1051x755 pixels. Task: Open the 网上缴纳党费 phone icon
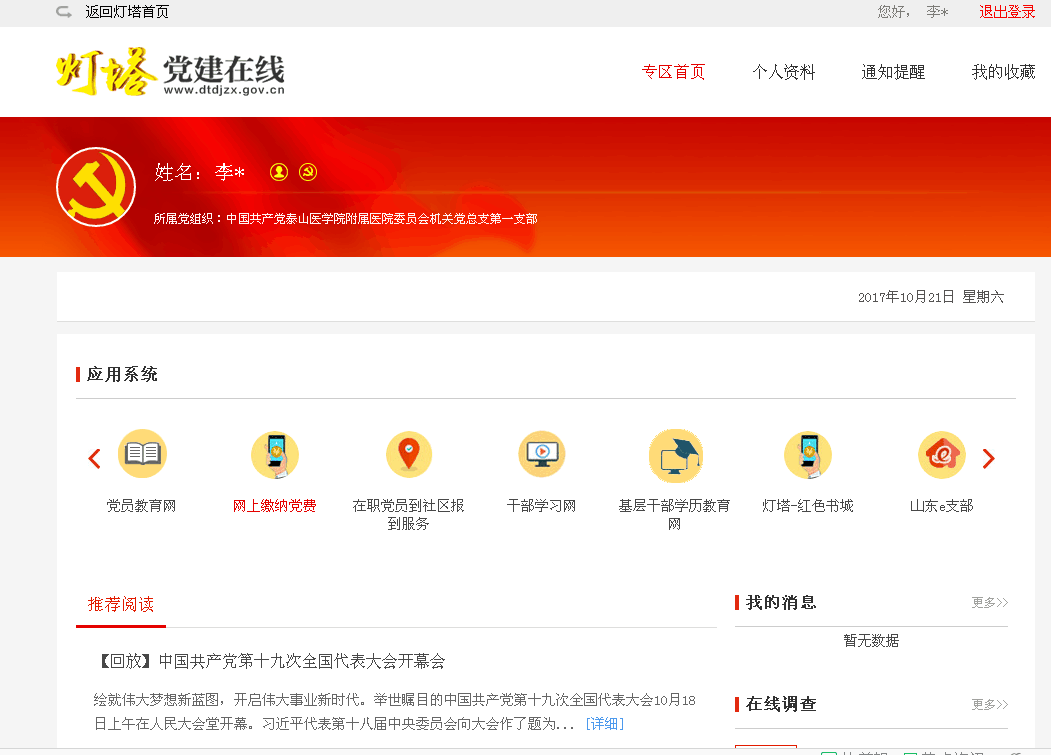(275, 455)
